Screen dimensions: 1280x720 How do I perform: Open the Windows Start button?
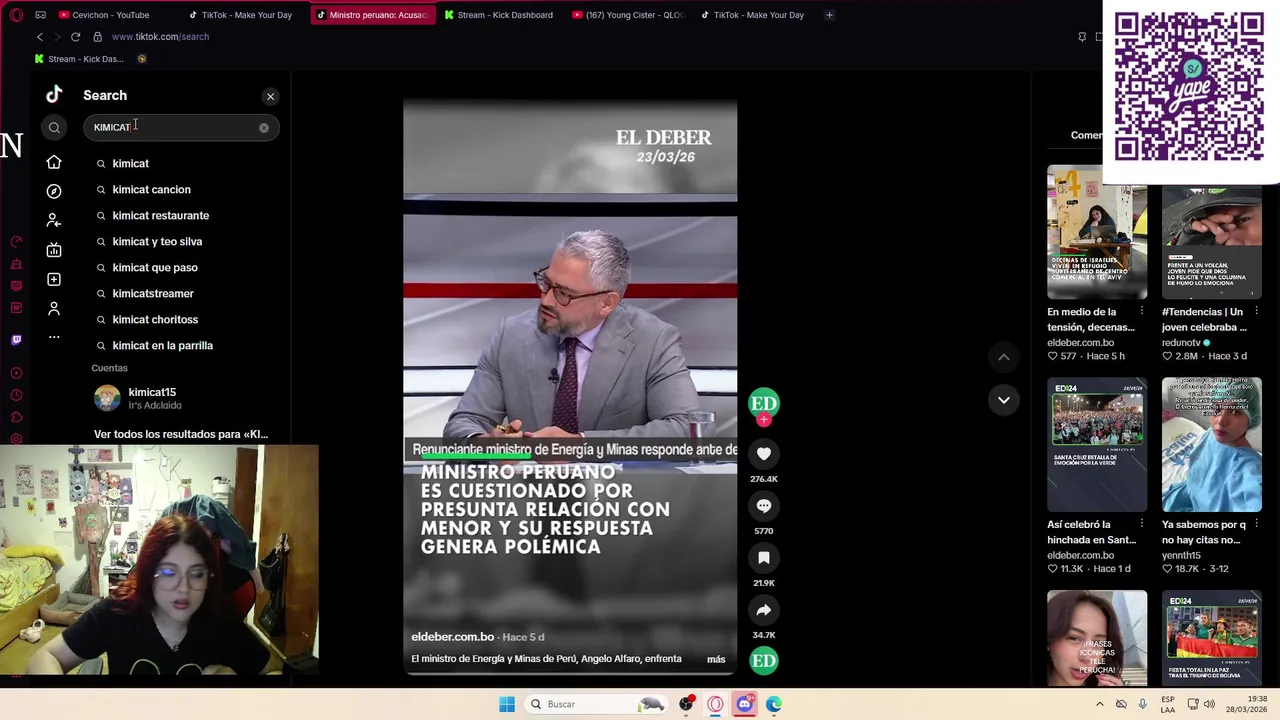tap(507, 704)
